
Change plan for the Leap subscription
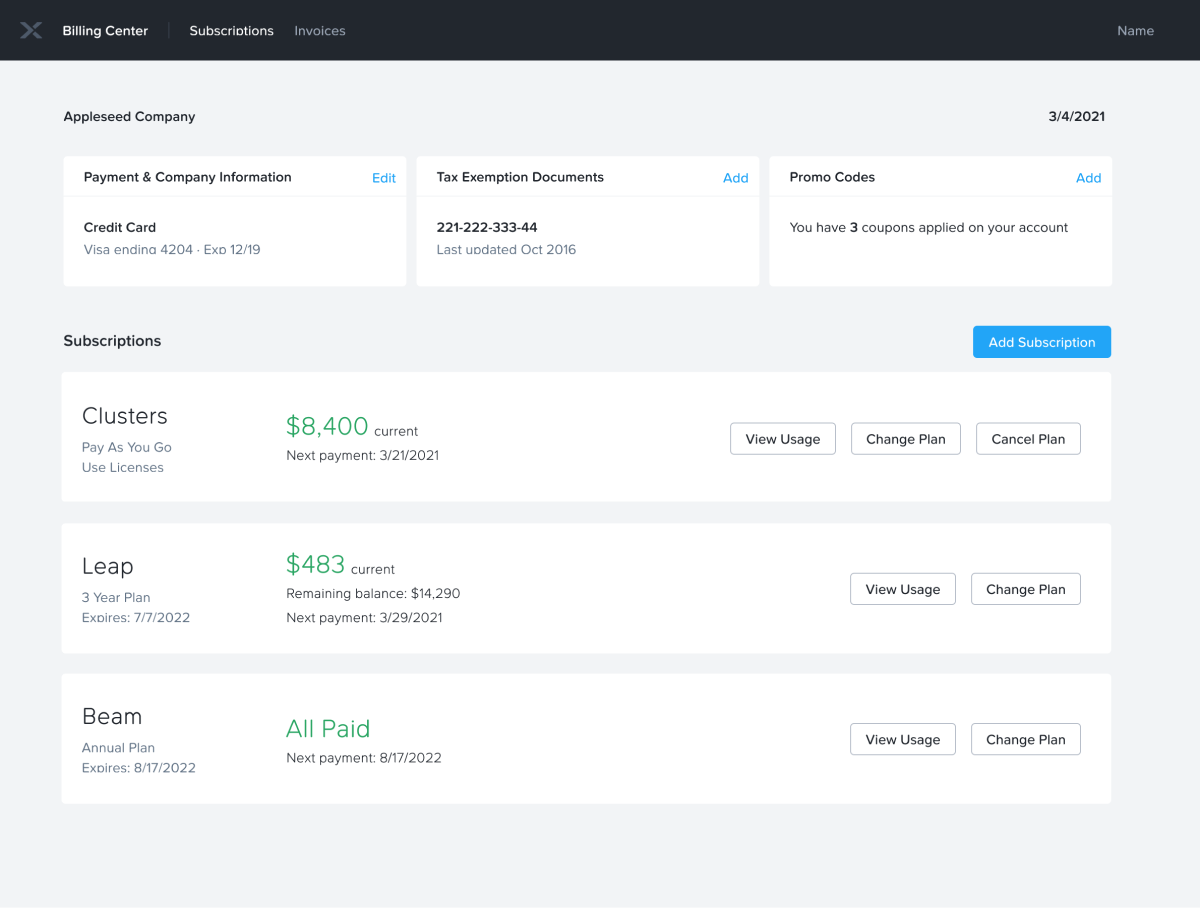click(x=1025, y=588)
